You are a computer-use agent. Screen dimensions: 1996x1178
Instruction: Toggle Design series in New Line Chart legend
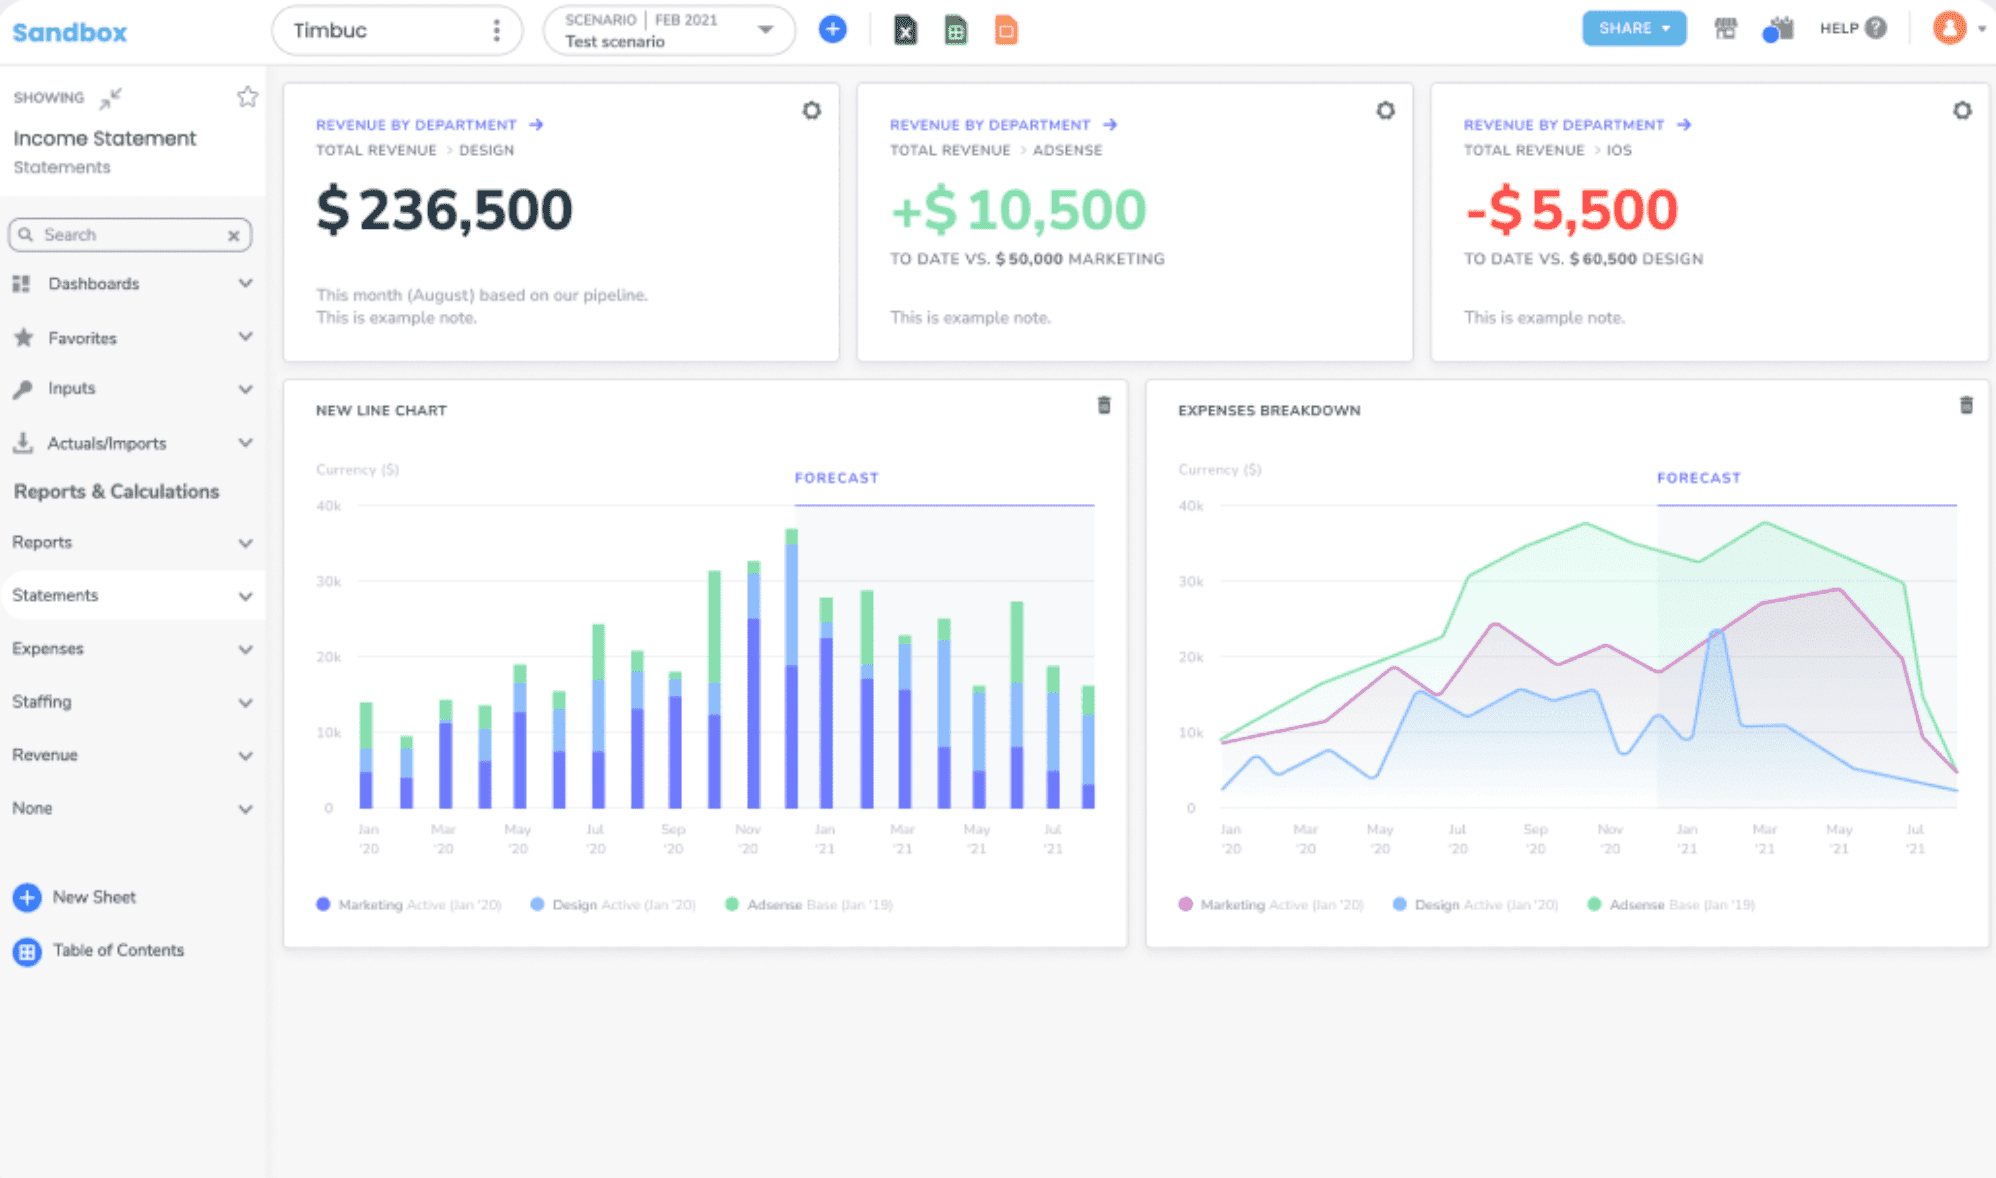[x=579, y=904]
